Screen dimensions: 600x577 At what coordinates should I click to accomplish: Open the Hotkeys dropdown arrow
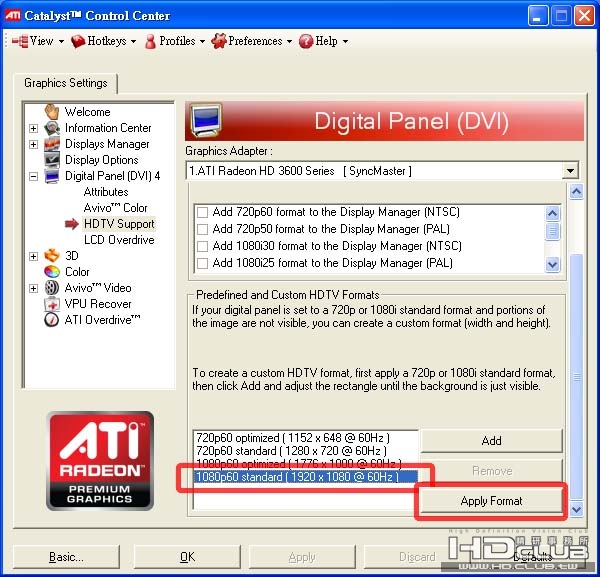click(x=133, y=41)
